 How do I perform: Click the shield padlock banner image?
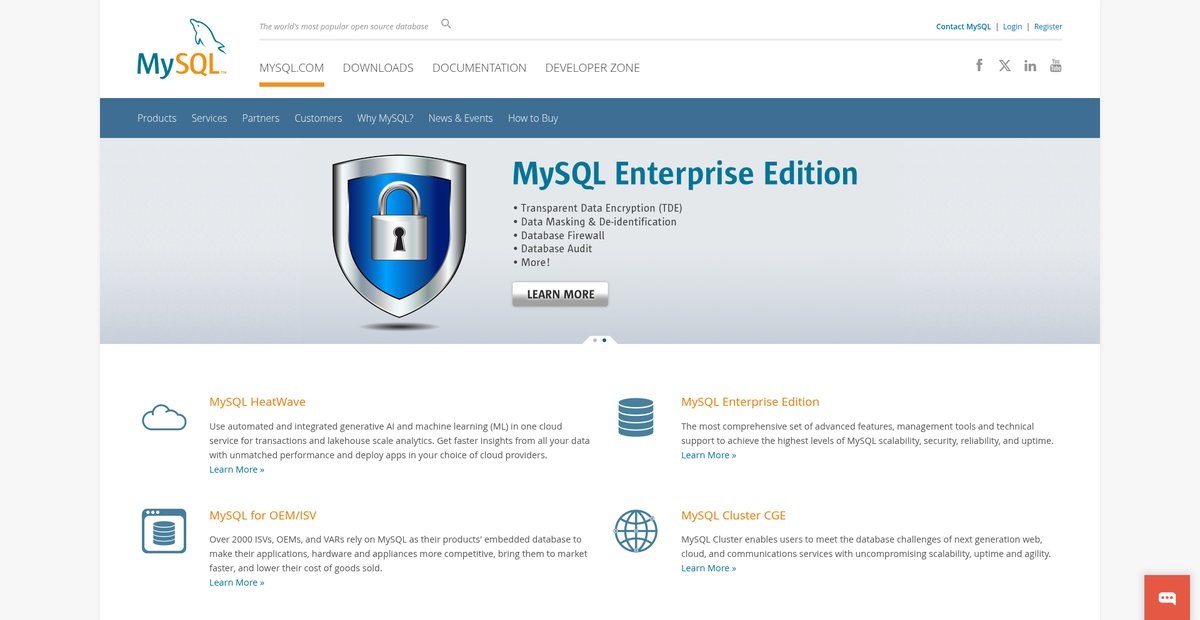point(398,243)
